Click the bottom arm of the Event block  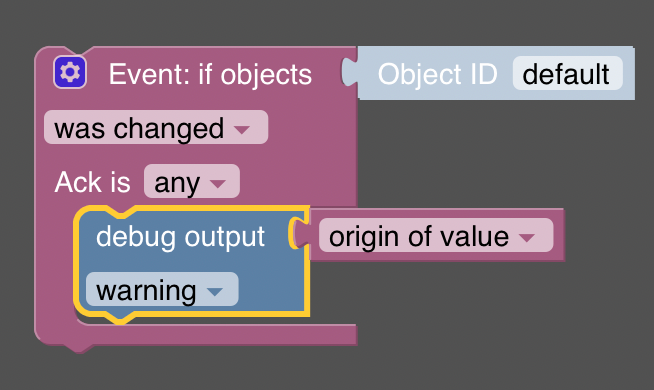(217, 335)
